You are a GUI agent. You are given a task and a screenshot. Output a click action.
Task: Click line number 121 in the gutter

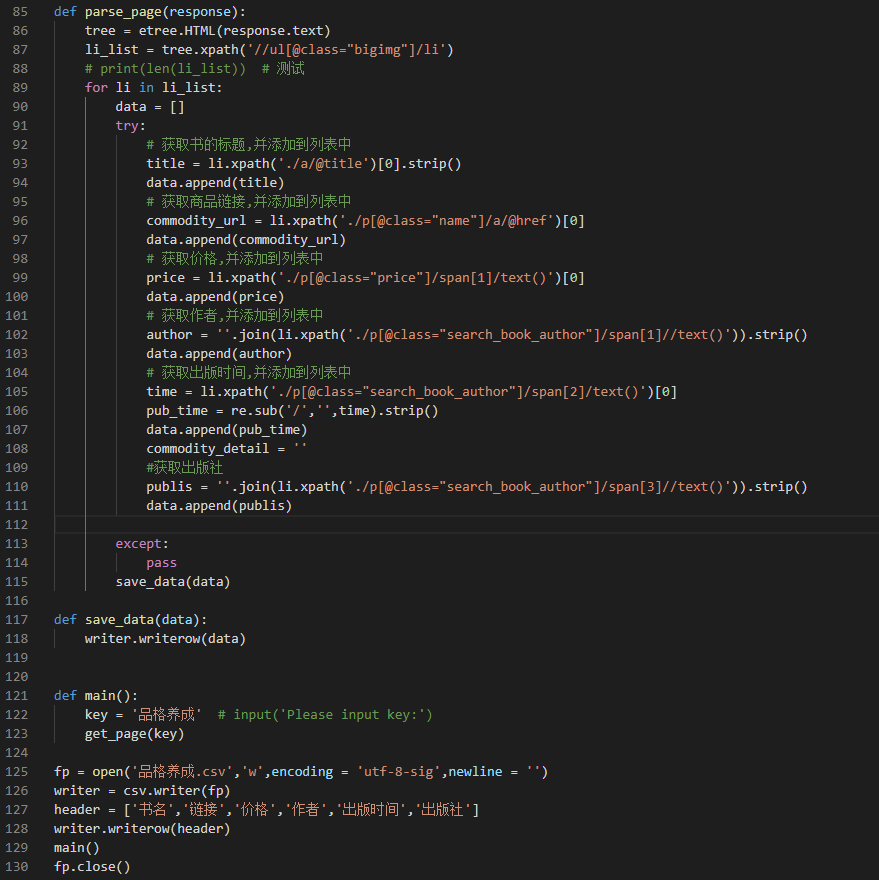[x=16, y=696]
